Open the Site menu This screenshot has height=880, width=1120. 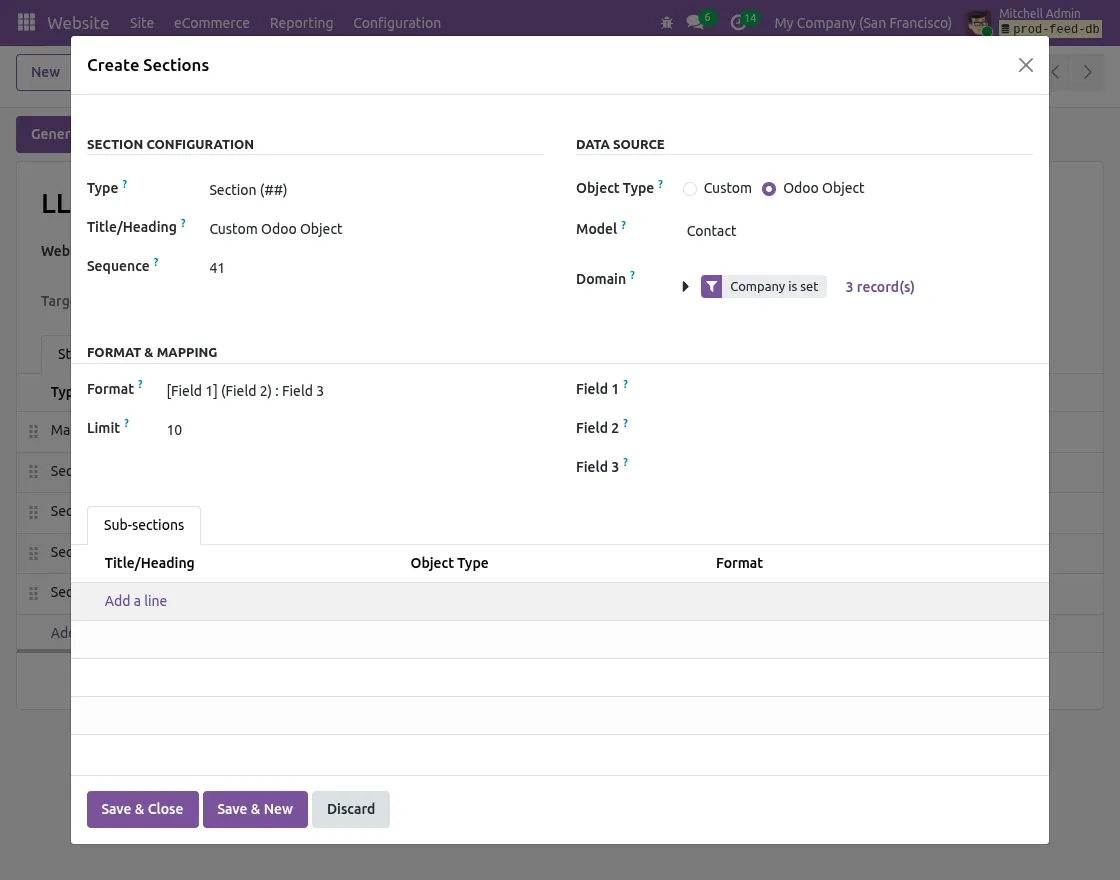[141, 23]
